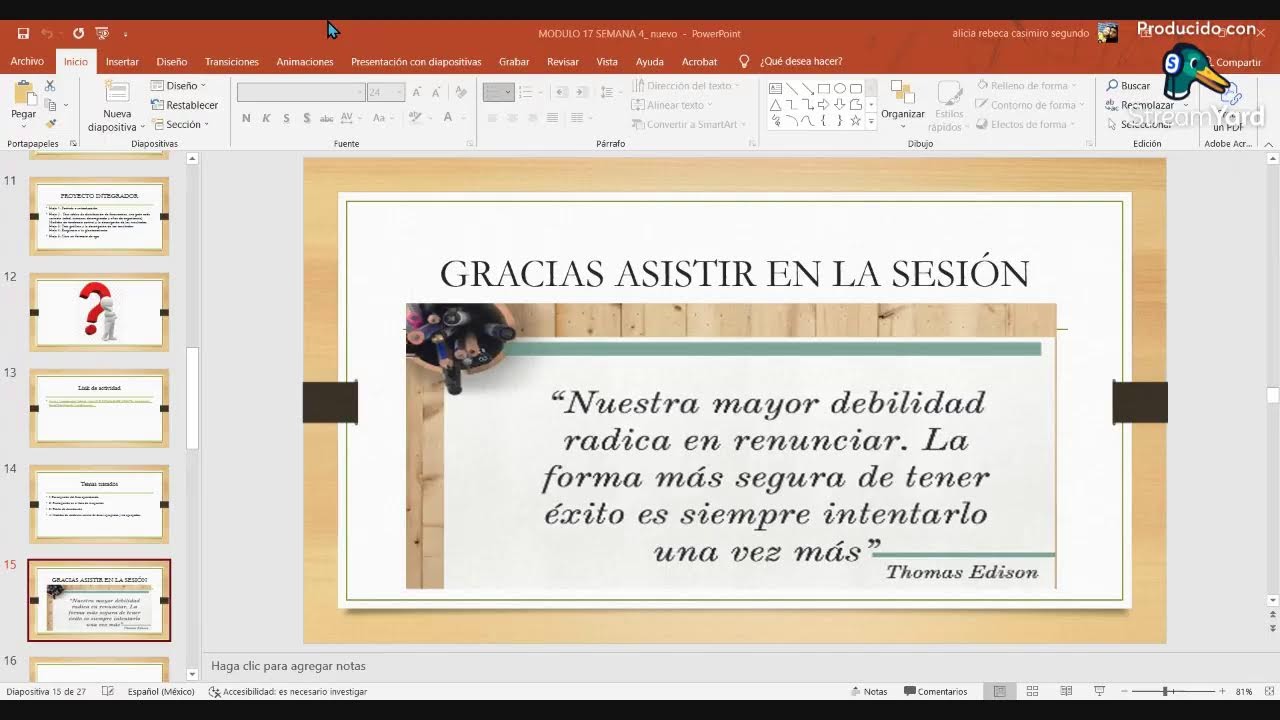Adjust the zoom slider in status bar
1280x720 pixels.
(1165, 691)
